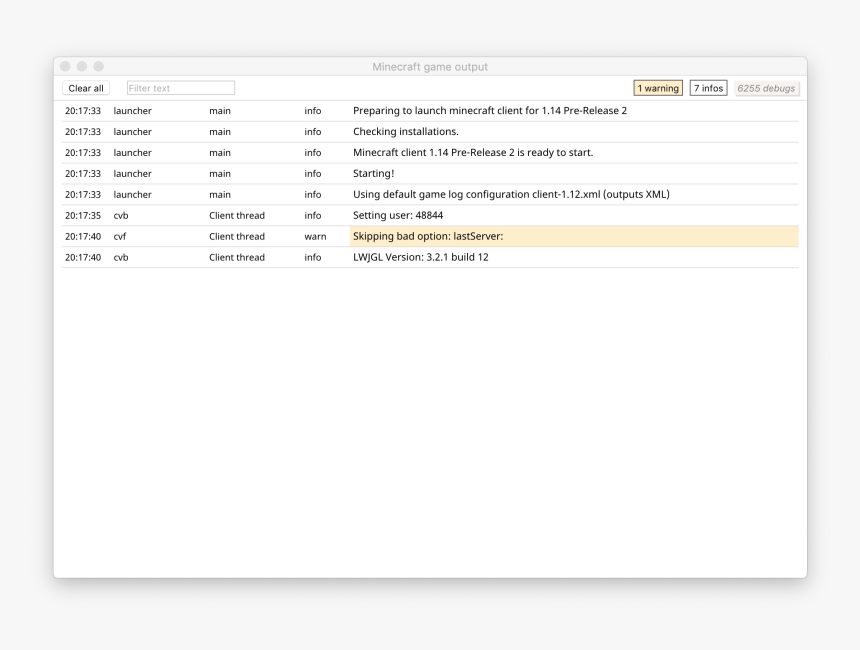The height and width of the screenshot is (650, 860).
Task: Select highlighted 'Skipping bad option: lastServer:' warning
Action: (574, 236)
